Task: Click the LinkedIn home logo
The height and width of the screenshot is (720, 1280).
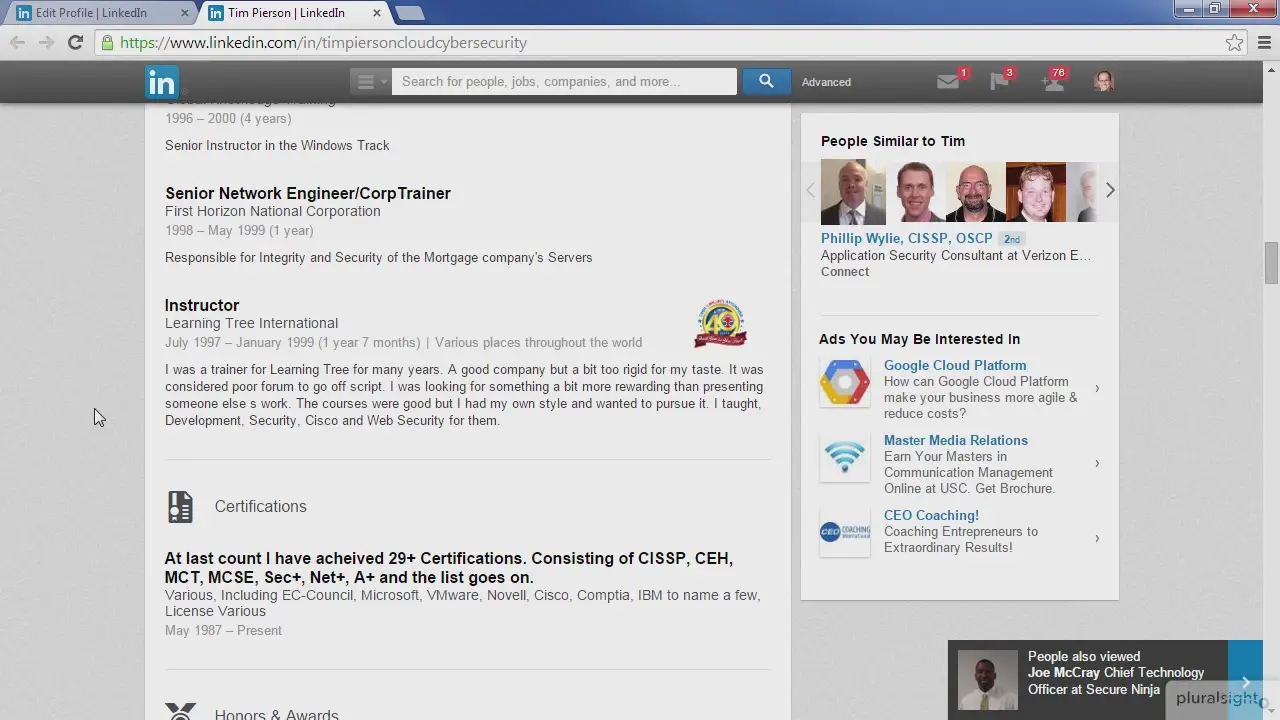Action: (x=161, y=82)
